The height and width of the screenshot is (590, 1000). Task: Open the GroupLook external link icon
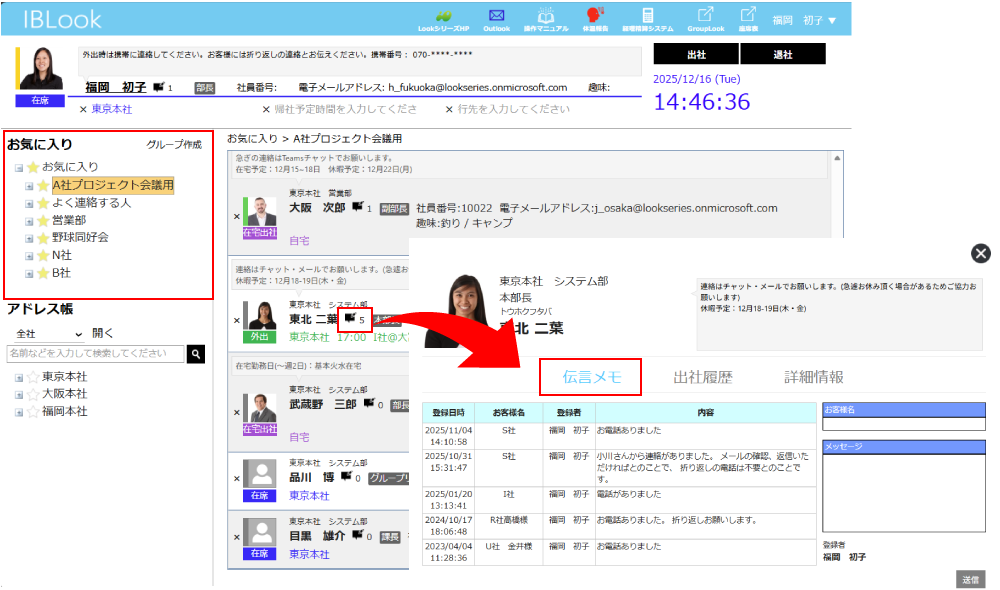[x=705, y=15]
